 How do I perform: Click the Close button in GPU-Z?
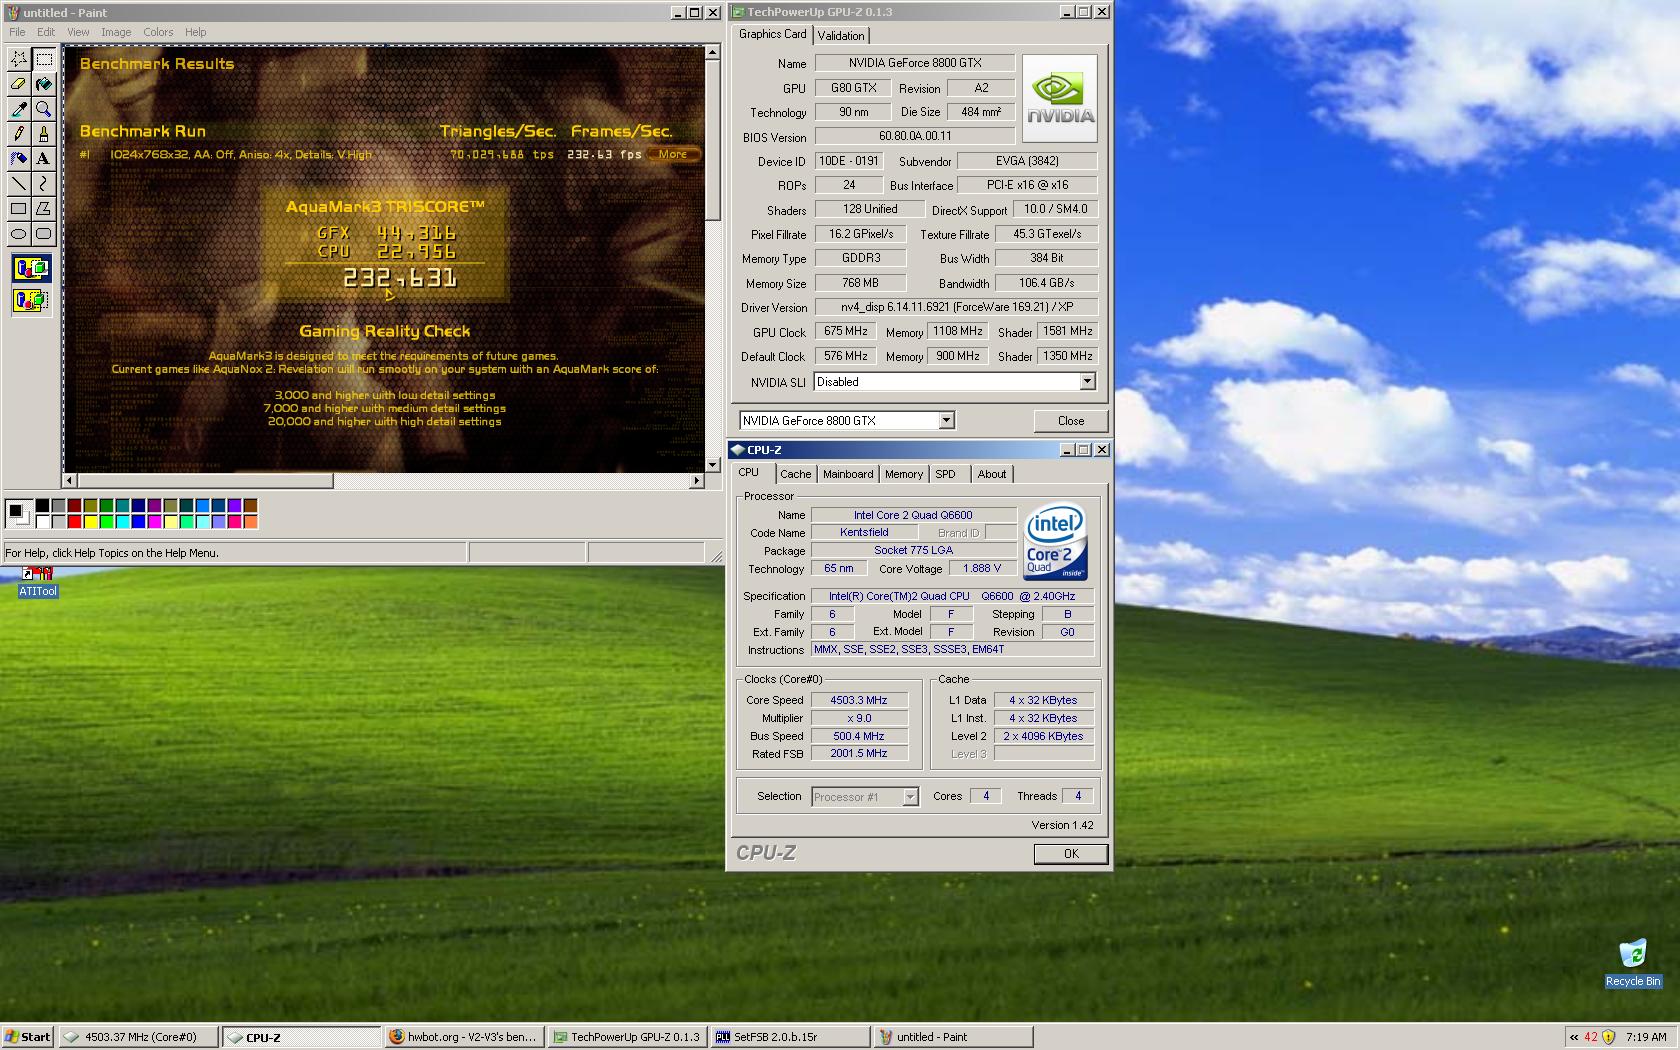click(1071, 421)
